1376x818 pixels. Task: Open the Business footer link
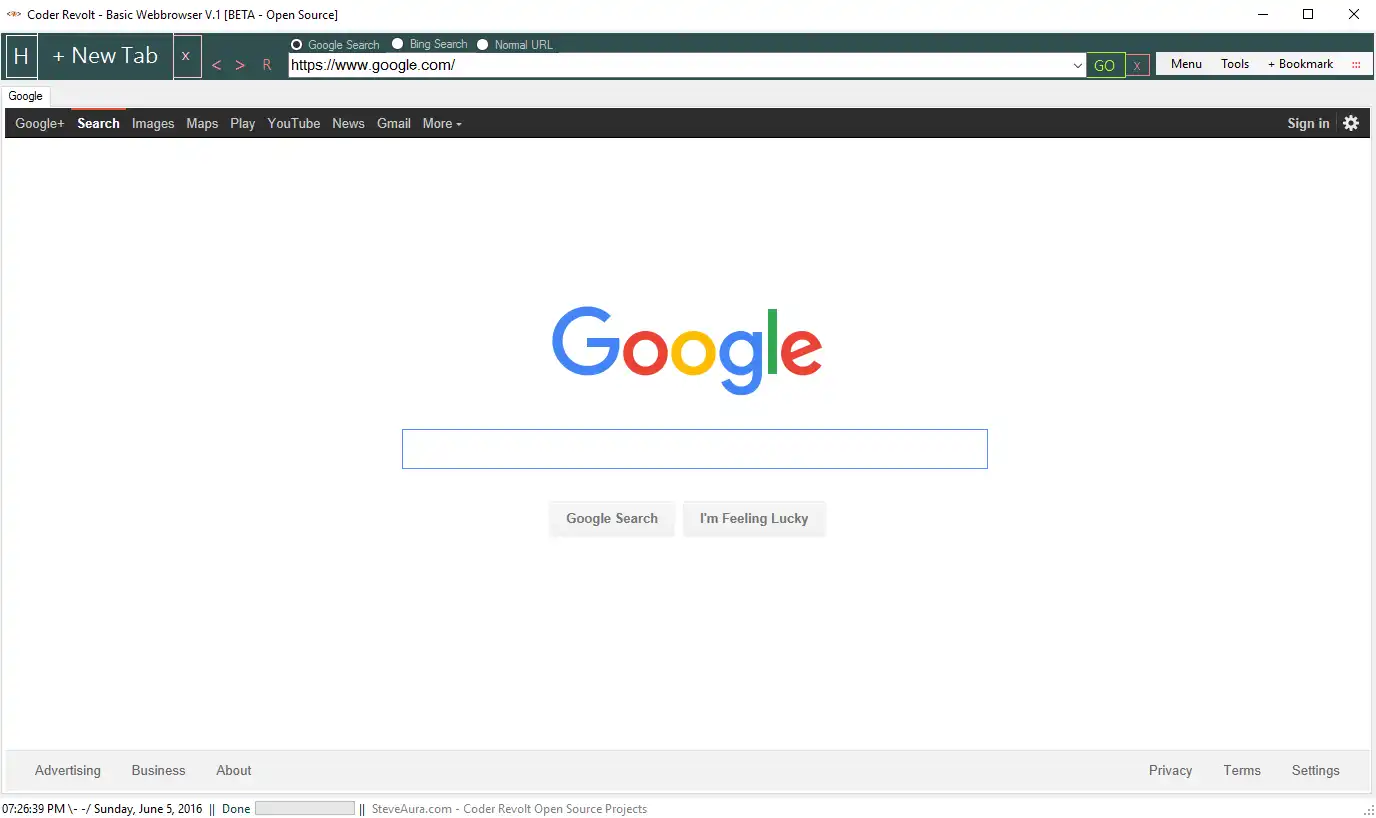tap(159, 770)
